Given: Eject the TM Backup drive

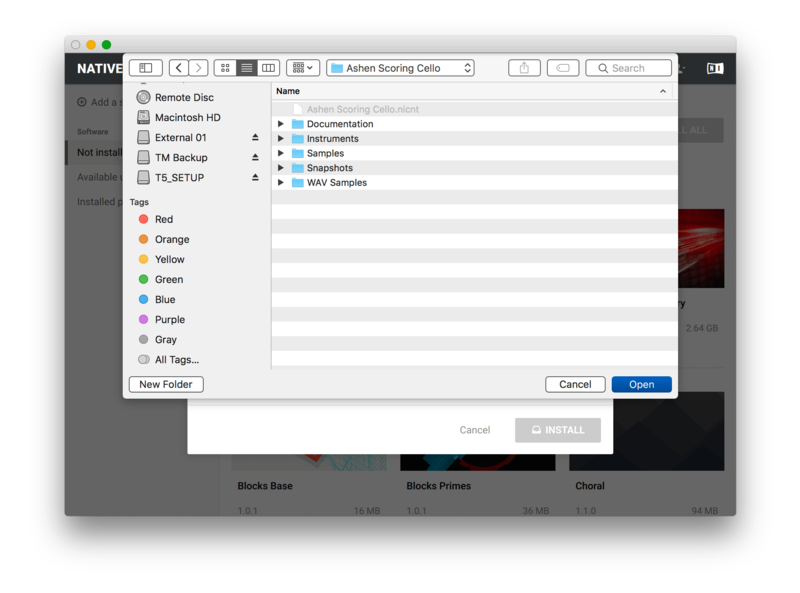Looking at the screenshot, I should (x=255, y=158).
